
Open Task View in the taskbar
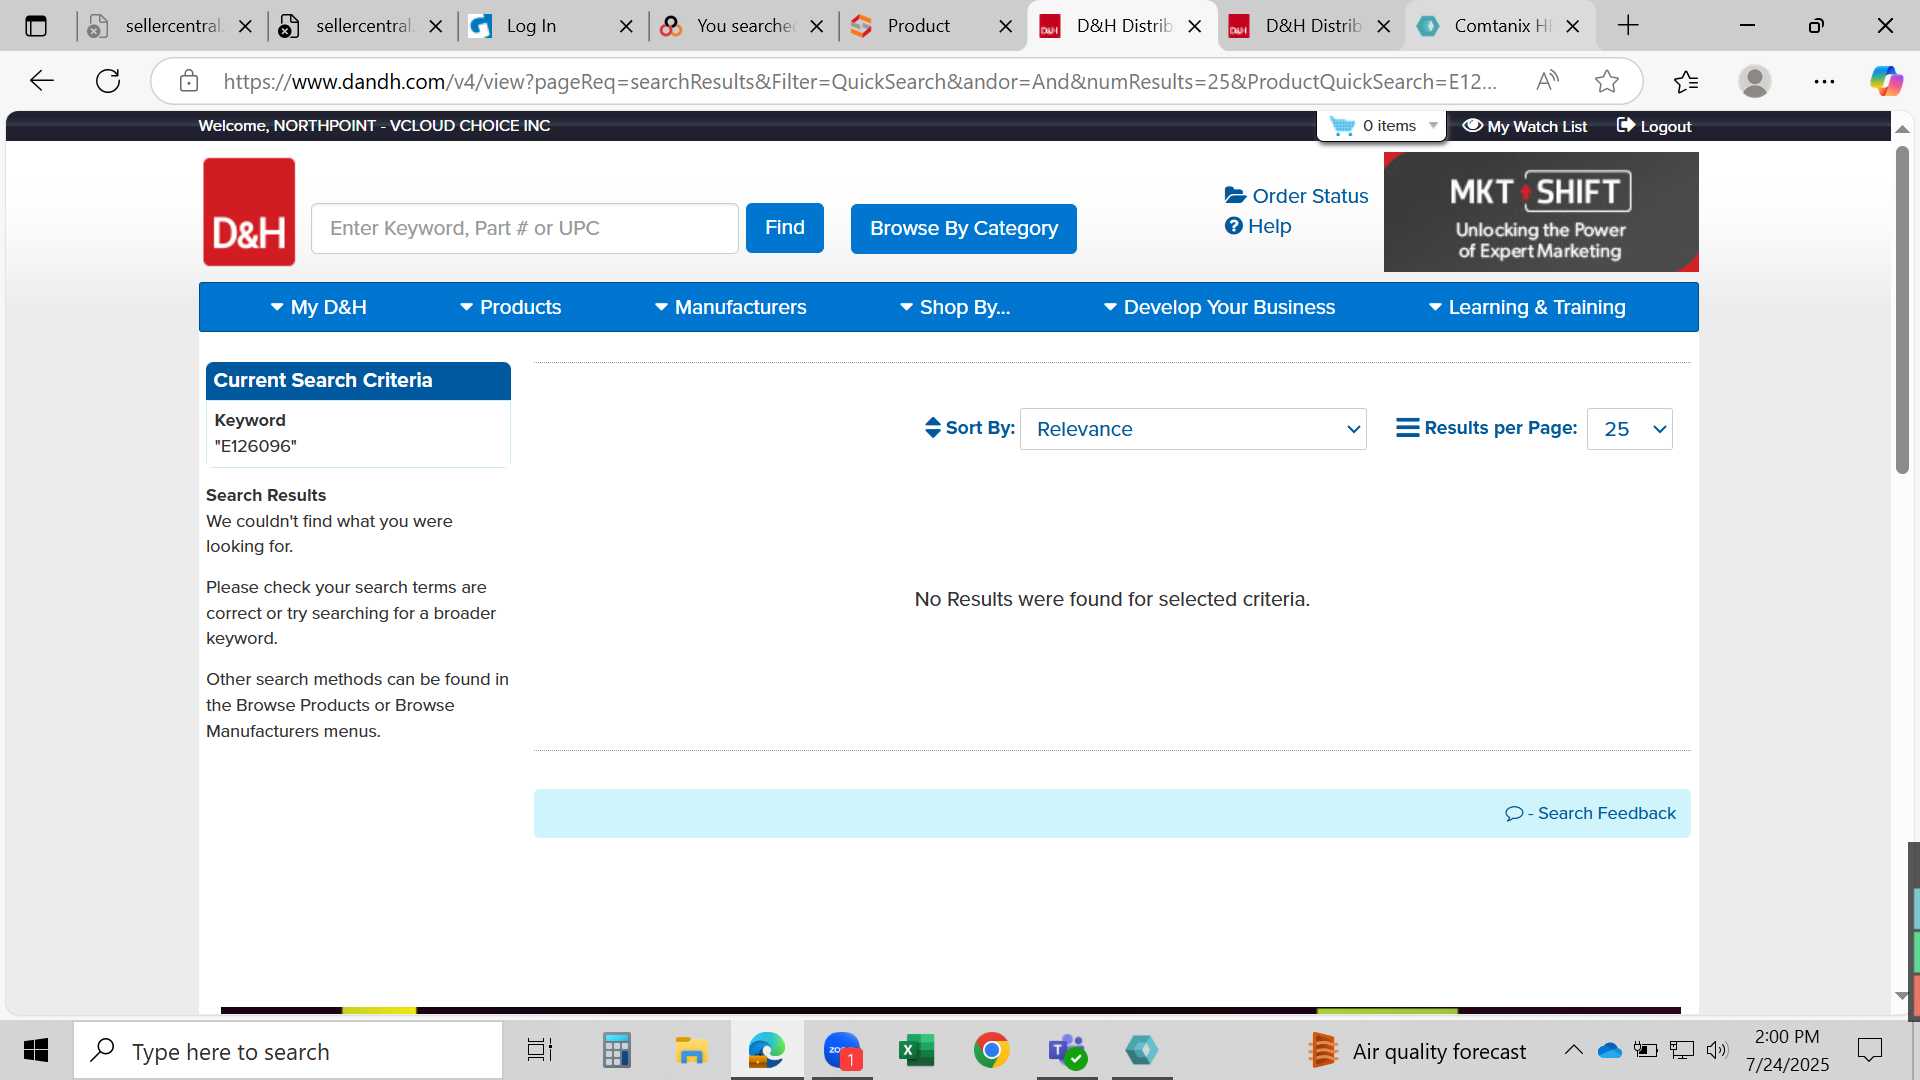click(540, 1051)
